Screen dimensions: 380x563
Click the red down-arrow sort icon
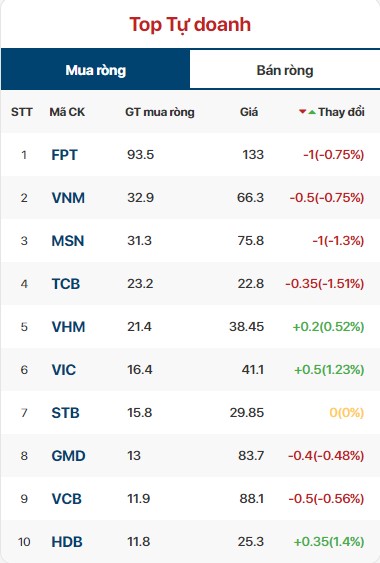pos(302,112)
